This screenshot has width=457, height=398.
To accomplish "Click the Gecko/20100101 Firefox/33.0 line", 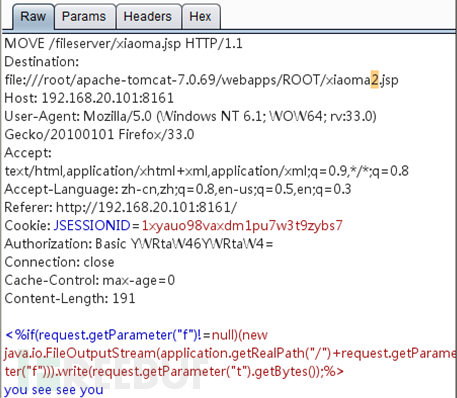I will (99, 135).
